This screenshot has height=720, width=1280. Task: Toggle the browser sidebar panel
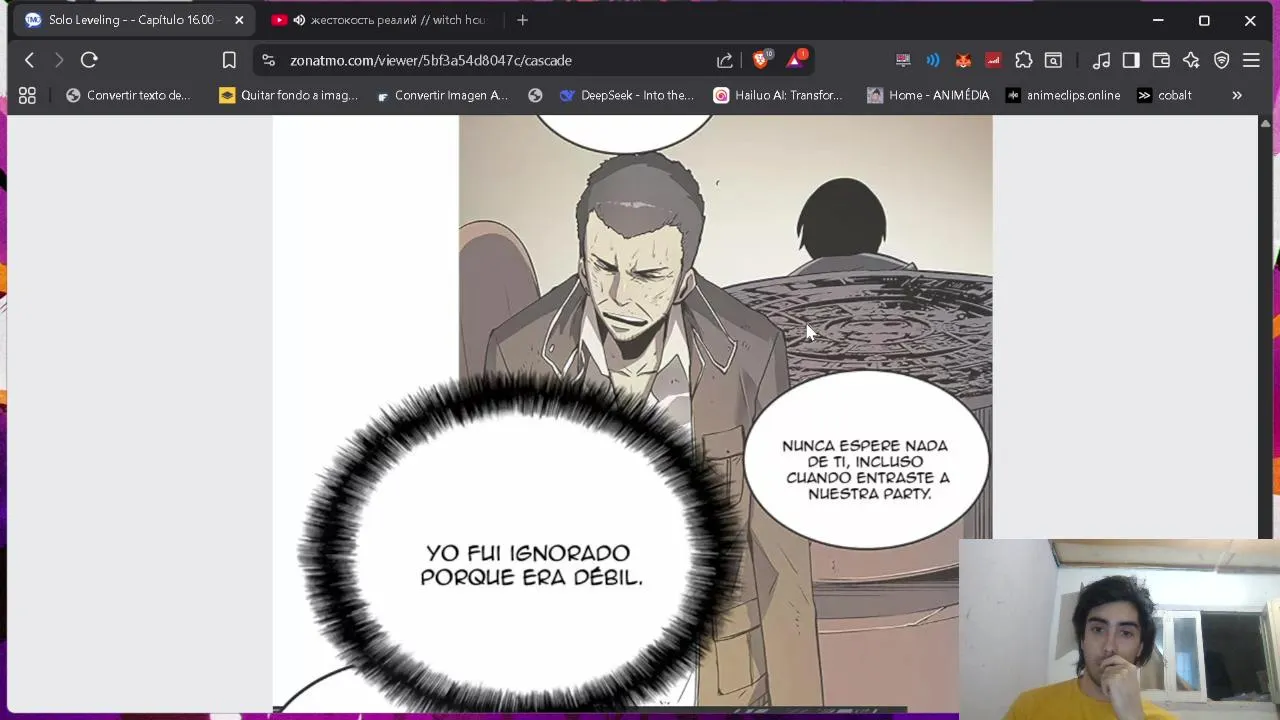pyautogui.click(x=1131, y=60)
